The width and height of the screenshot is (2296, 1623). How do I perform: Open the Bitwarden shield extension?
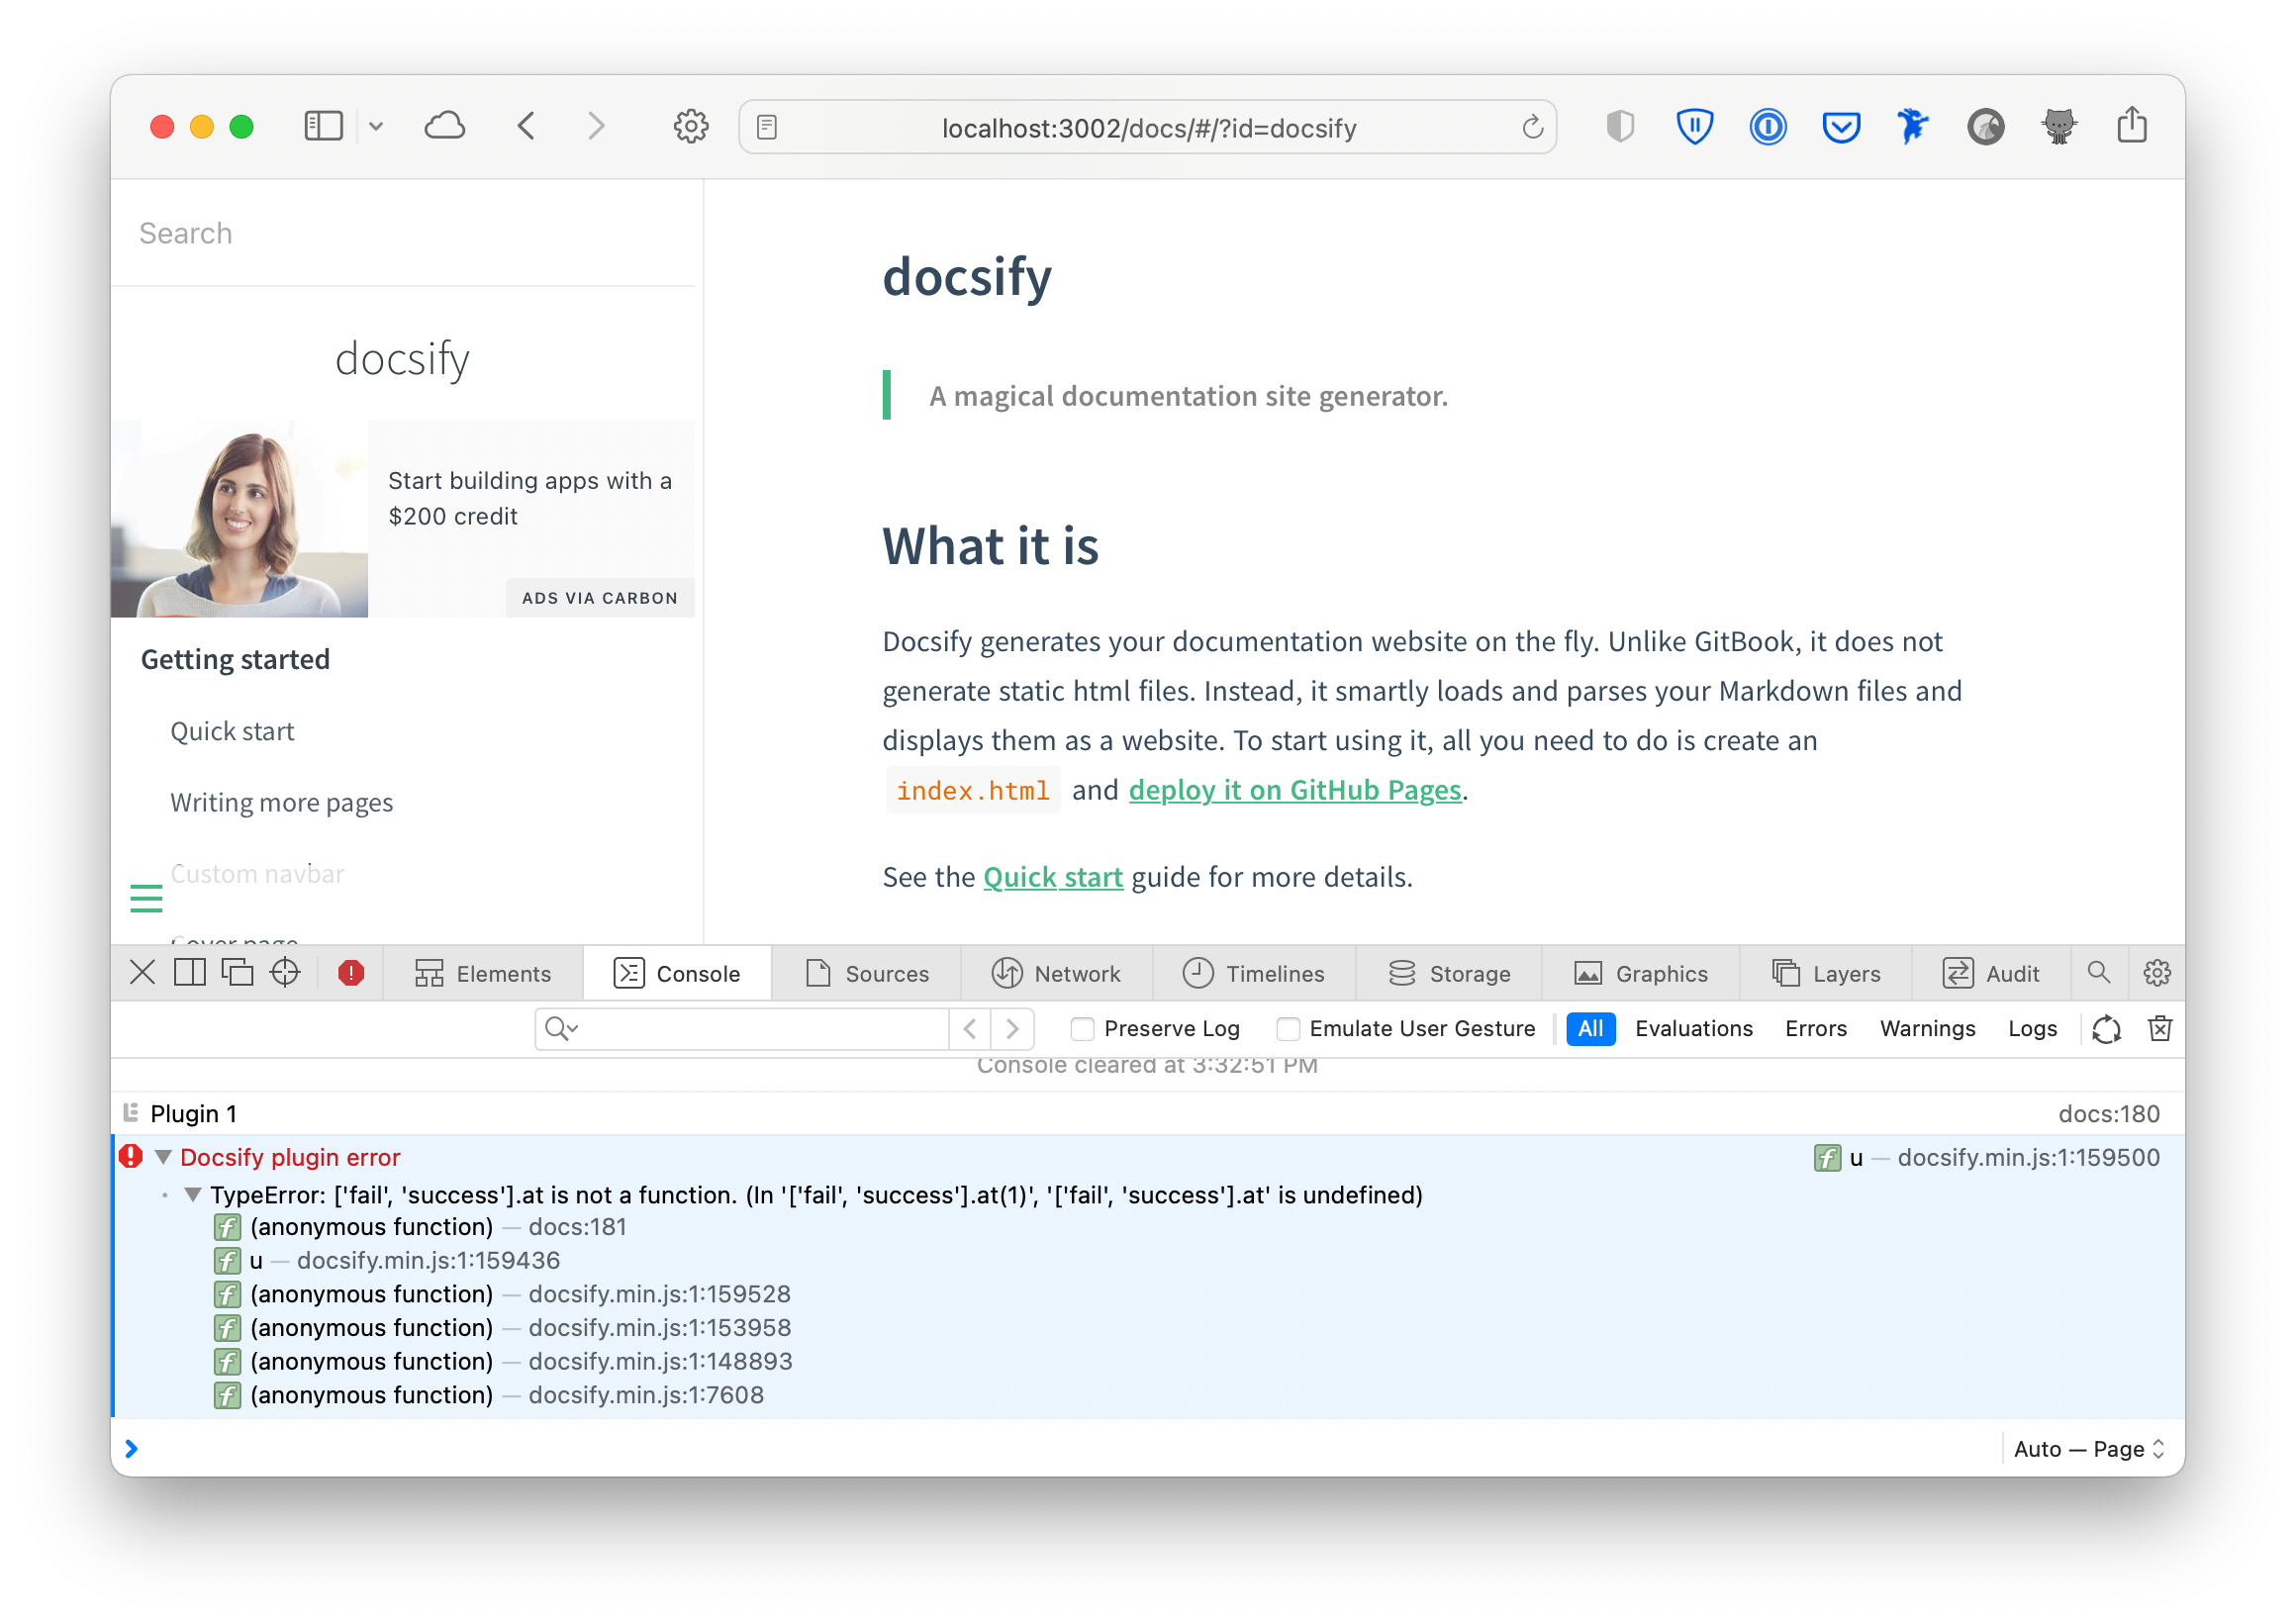(1694, 127)
